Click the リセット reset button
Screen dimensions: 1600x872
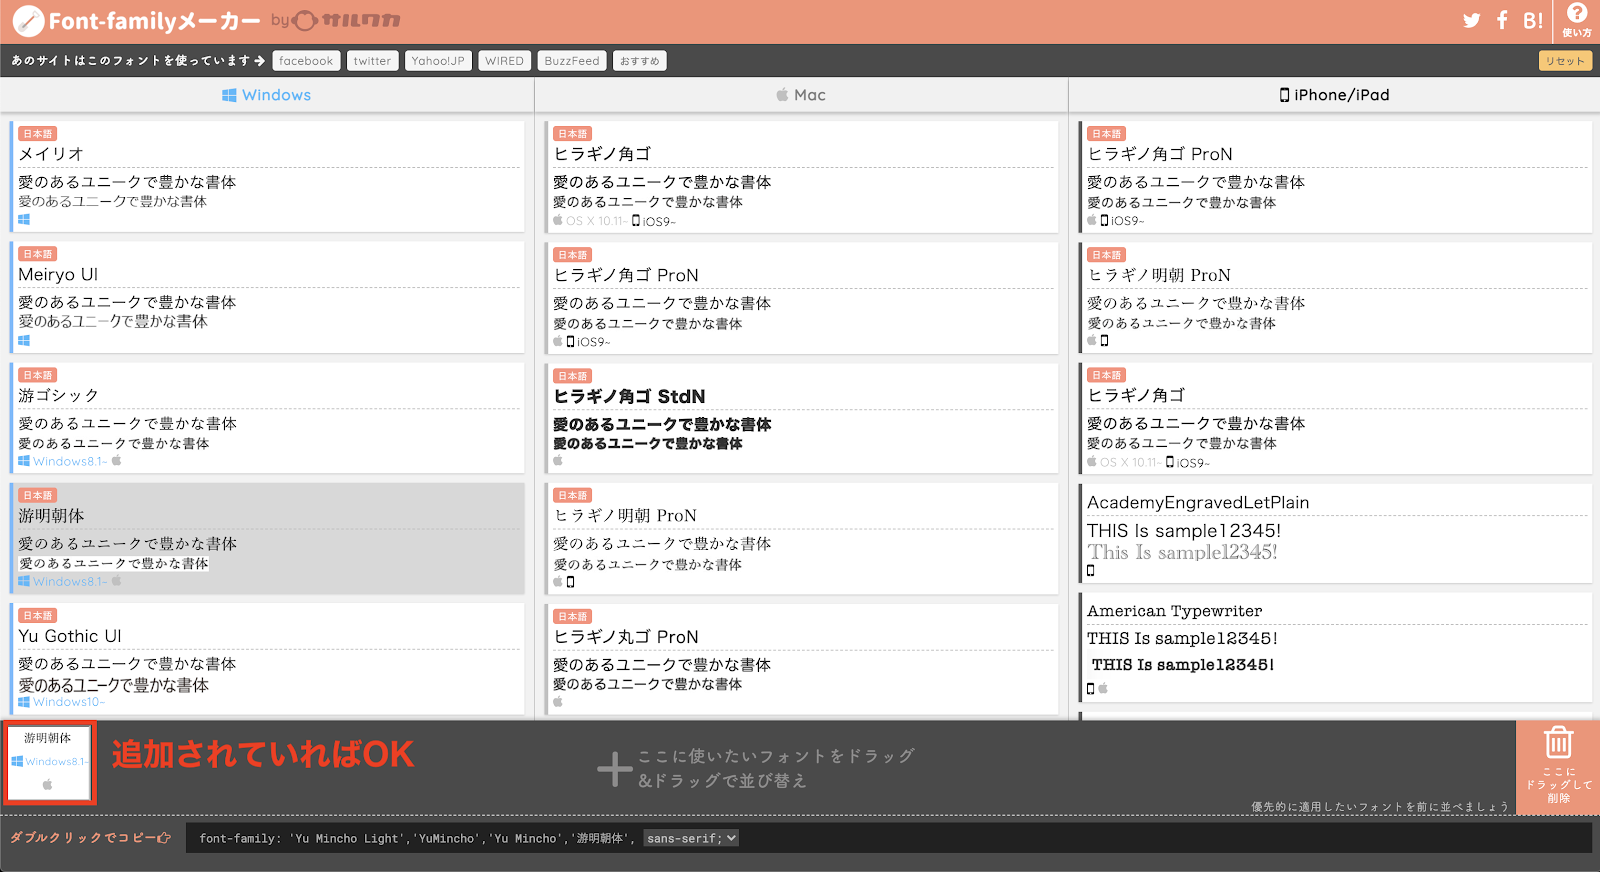[1565, 61]
